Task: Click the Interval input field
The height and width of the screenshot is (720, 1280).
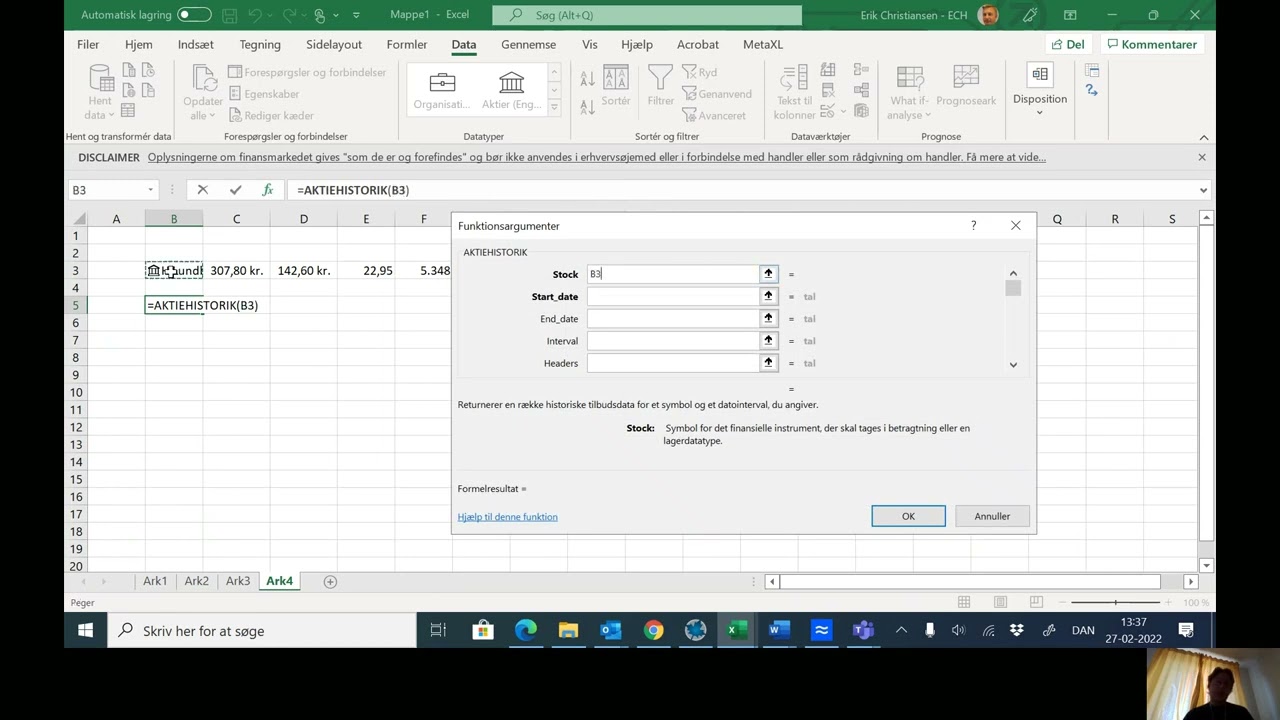Action: 672,341
